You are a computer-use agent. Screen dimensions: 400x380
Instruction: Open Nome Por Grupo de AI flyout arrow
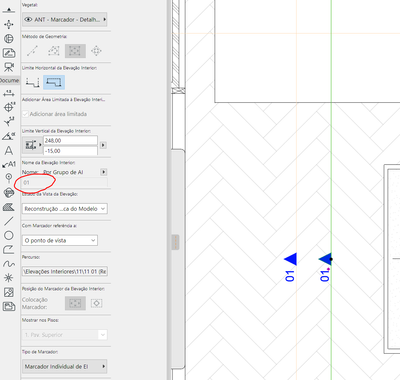[104, 172]
